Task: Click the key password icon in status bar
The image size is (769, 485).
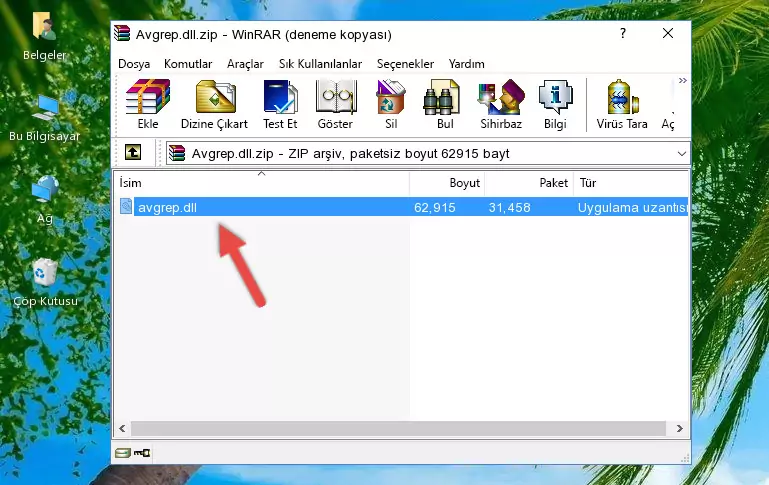Action: 142,453
